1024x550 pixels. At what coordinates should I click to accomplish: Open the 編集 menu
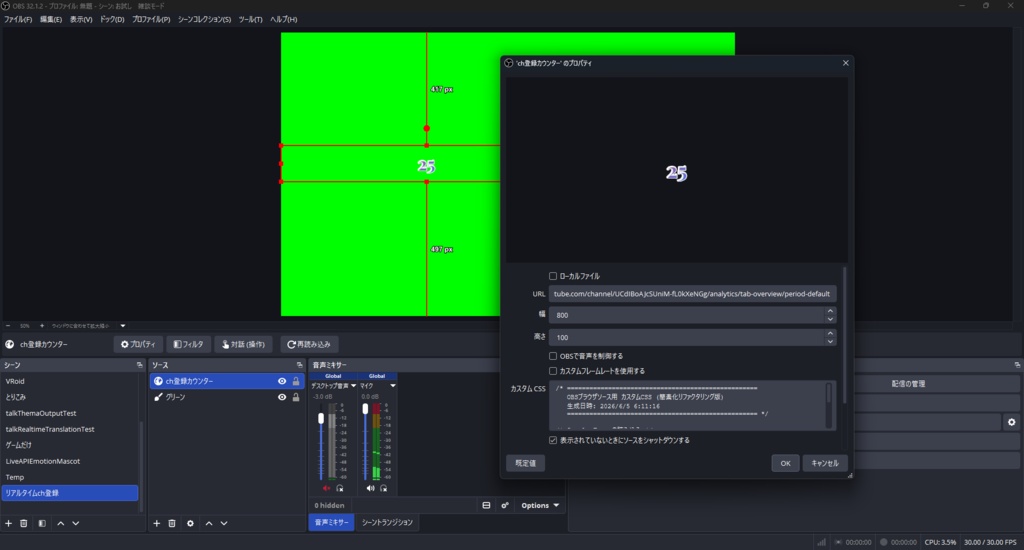tap(51, 20)
